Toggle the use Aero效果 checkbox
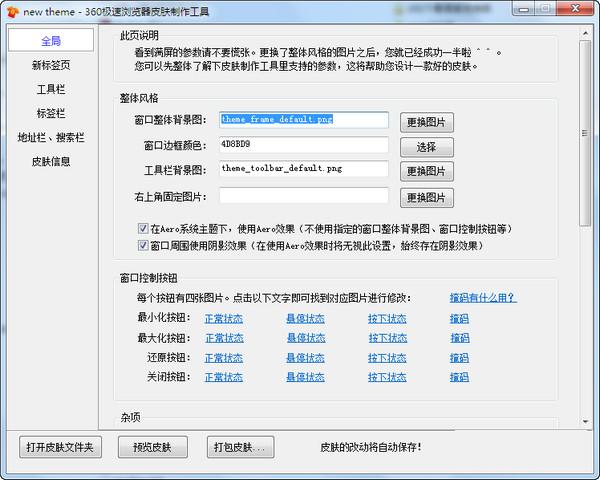Viewport: 600px width, 480px height. click(x=143, y=229)
